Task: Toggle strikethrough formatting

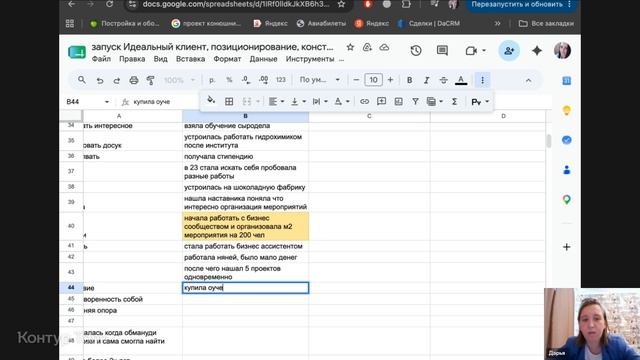Action: click(x=444, y=80)
